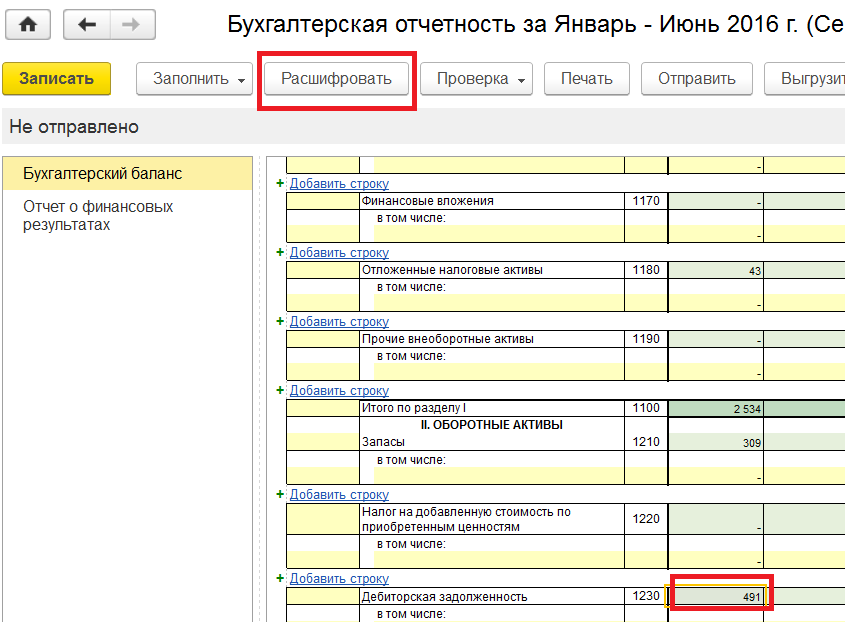The height and width of the screenshot is (622, 845).
Task: Open the Заполнить dropdown
Action: click(195, 79)
